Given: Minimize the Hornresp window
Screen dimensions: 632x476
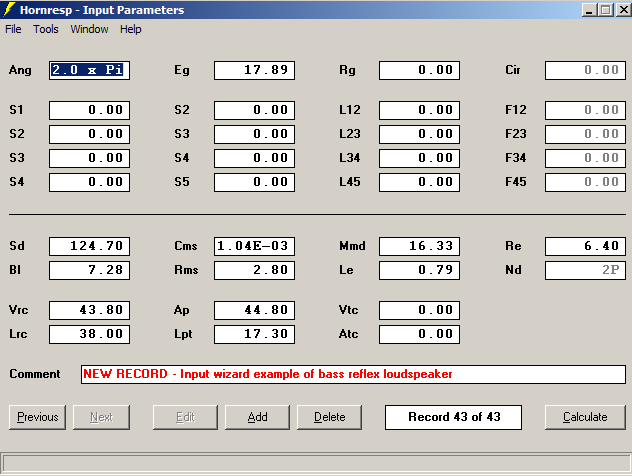Looking at the screenshot, I should coord(589,10).
